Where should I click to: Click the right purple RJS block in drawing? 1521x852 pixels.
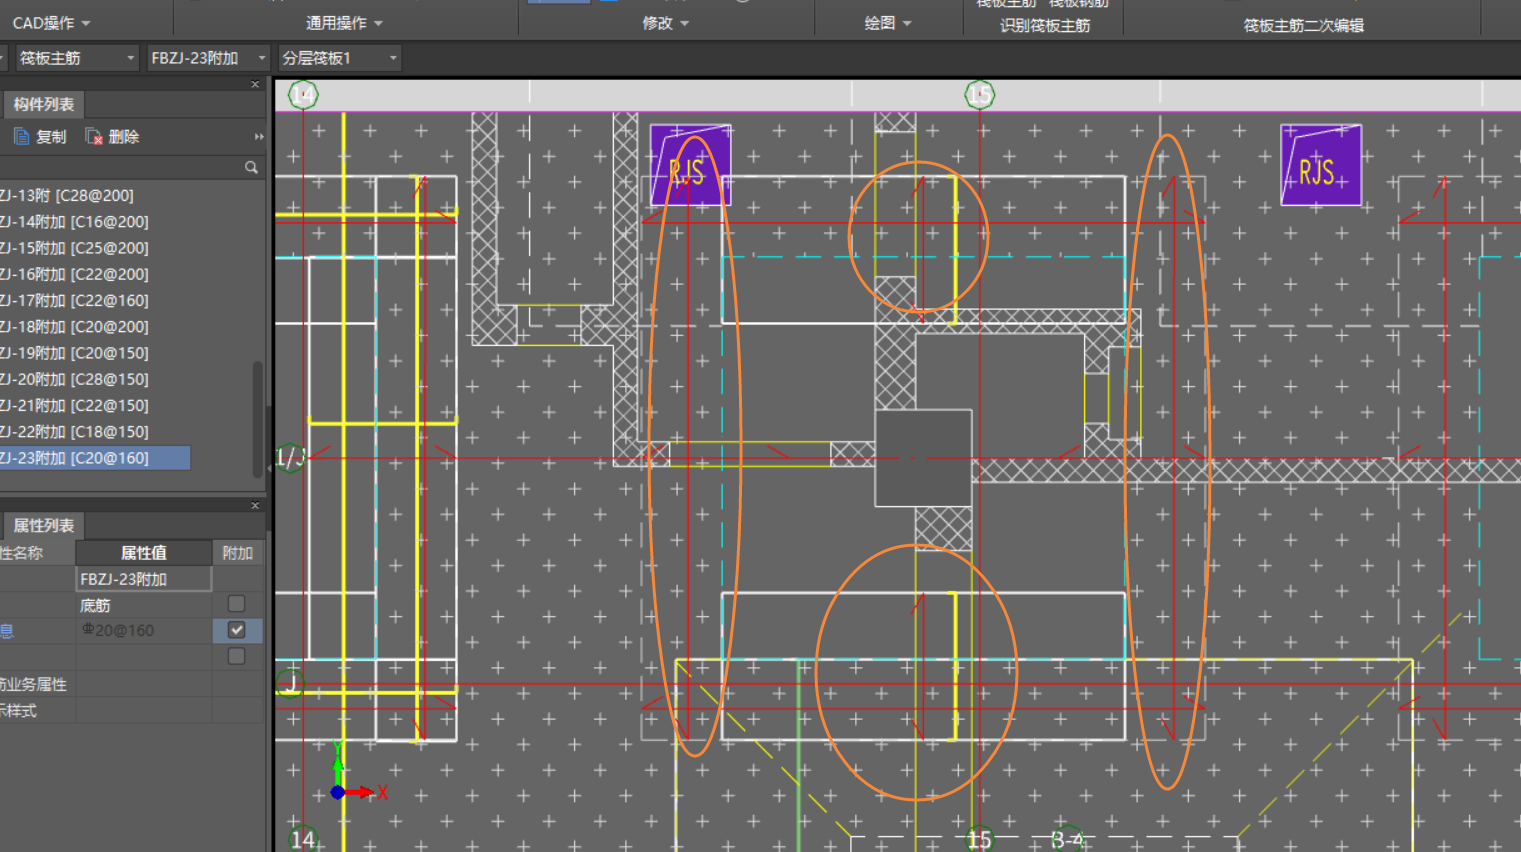1321,165
